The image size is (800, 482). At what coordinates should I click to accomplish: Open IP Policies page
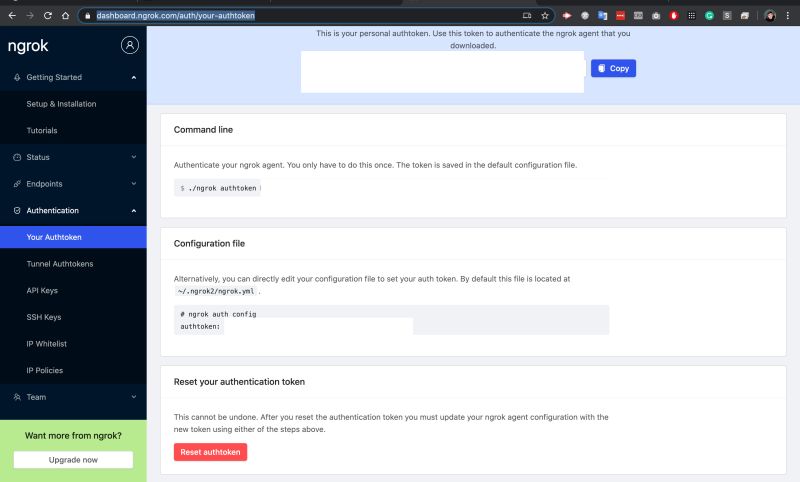[44, 370]
